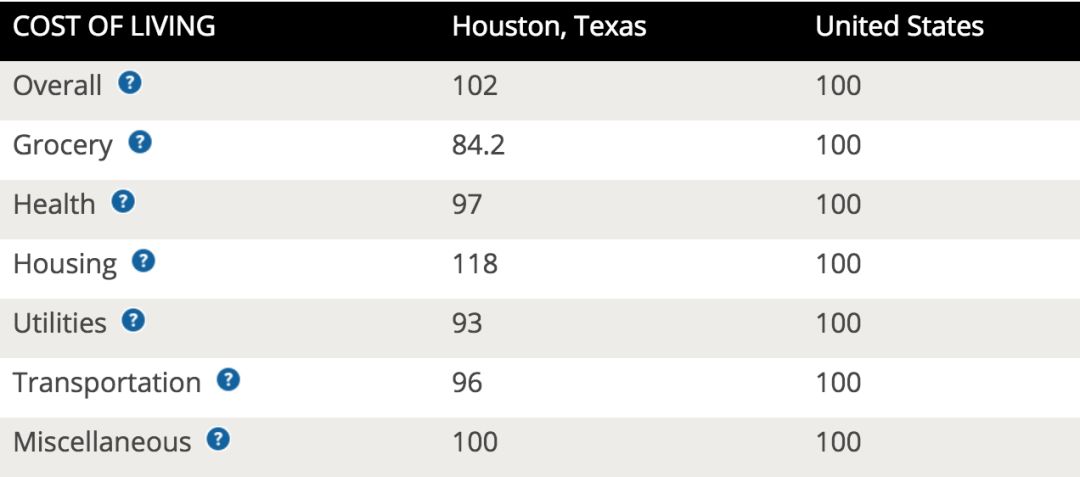The width and height of the screenshot is (1080, 477).
Task: Open the Grocery question mark tooltip icon
Action: (x=140, y=142)
